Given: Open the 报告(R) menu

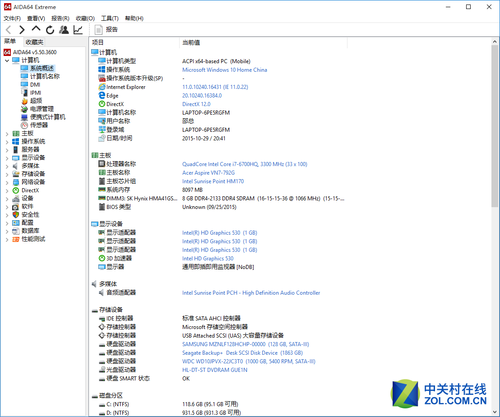Looking at the screenshot, I should 60,18.
